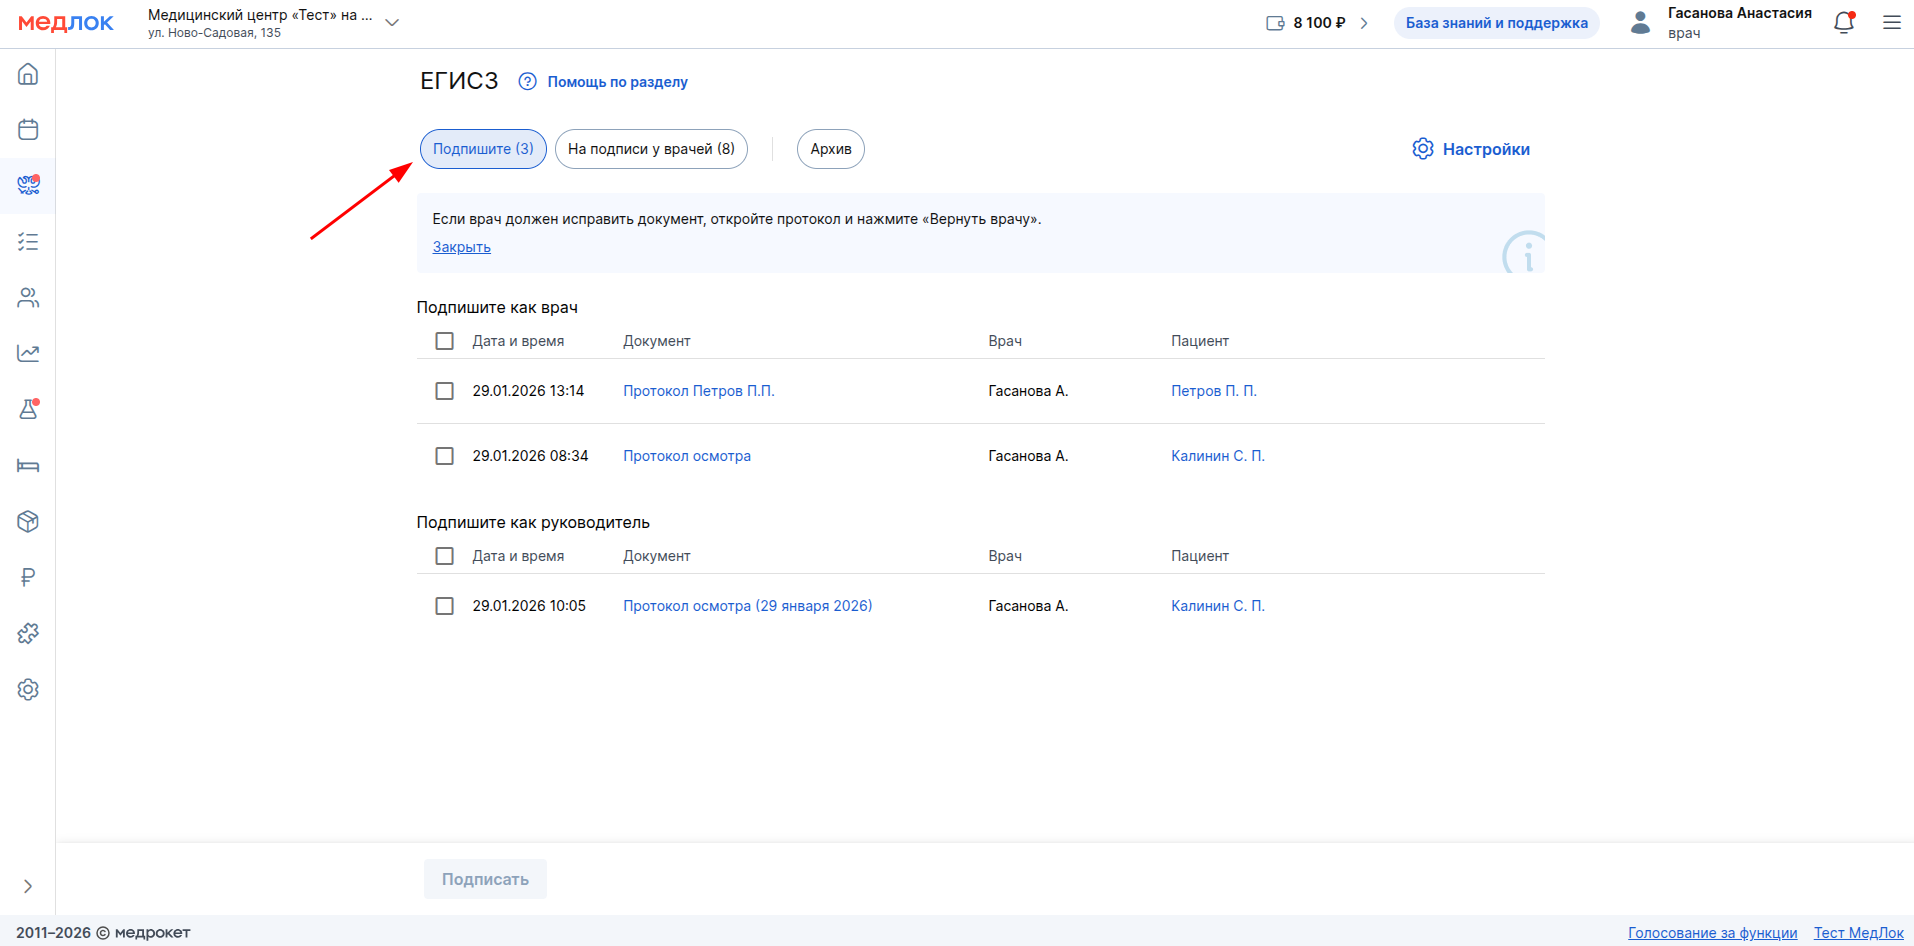Open the calendar schedule icon

pyautogui.click(x=28, y=130)
